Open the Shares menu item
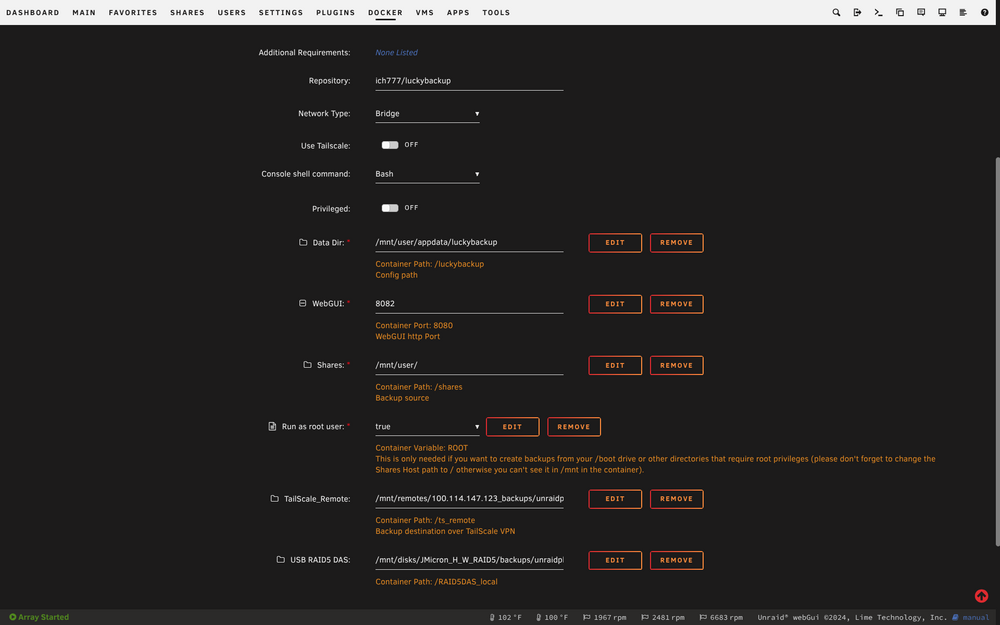Image resolution: width=1000 pixels, height=625 pixels. (187, 13)
